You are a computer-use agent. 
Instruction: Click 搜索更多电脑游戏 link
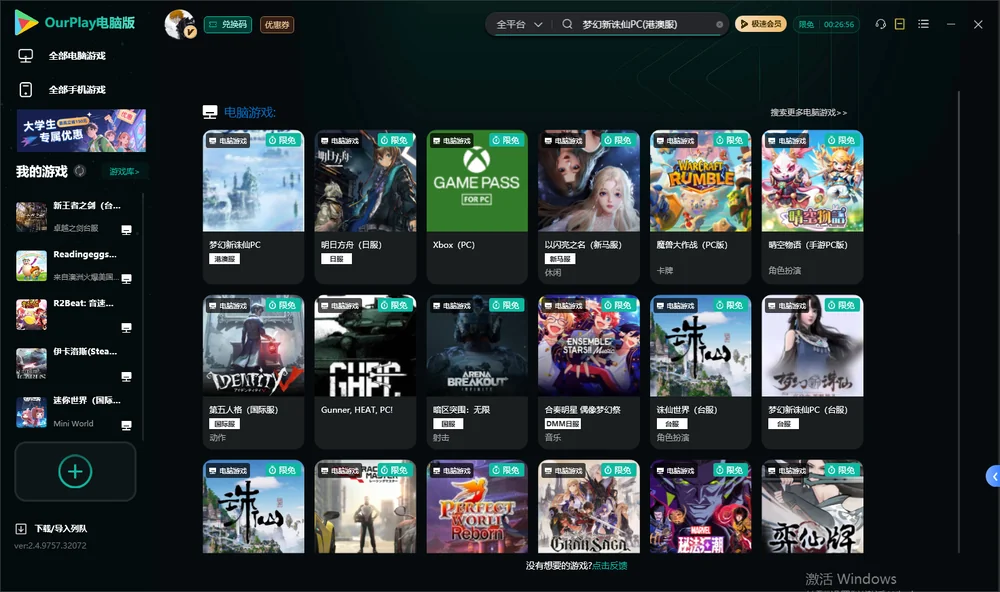(x=809, y=112)
